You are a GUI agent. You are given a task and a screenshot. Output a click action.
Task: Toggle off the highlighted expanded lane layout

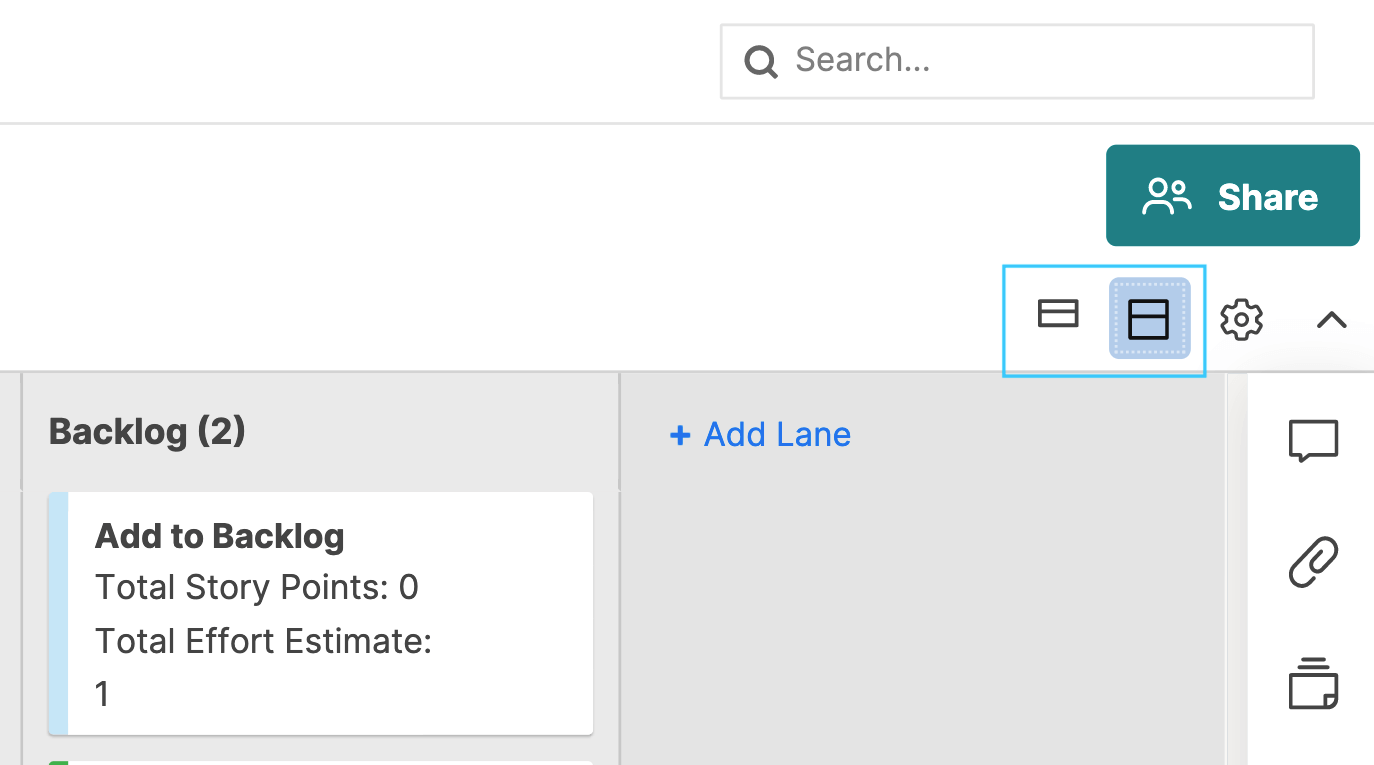1148,318
